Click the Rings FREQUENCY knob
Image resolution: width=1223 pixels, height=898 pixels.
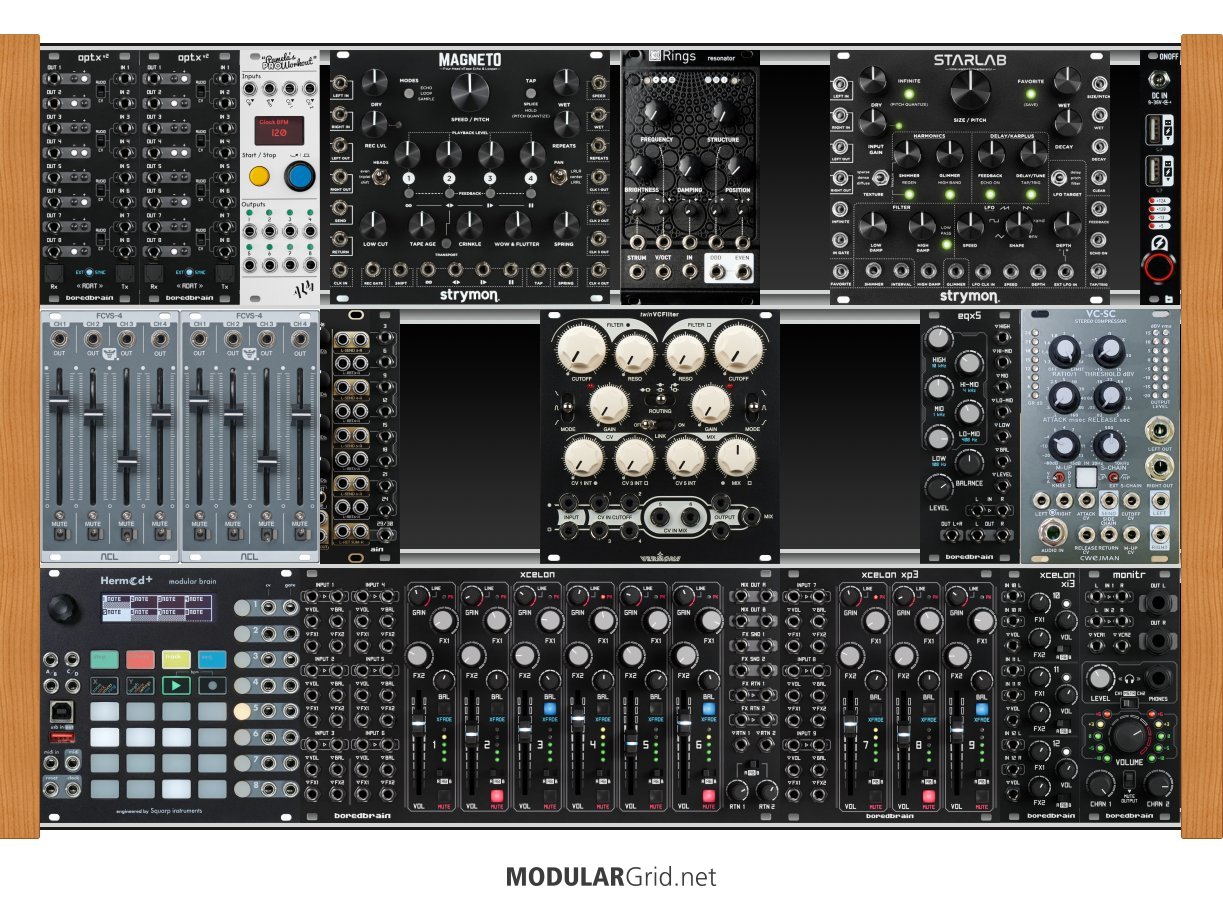657,114
